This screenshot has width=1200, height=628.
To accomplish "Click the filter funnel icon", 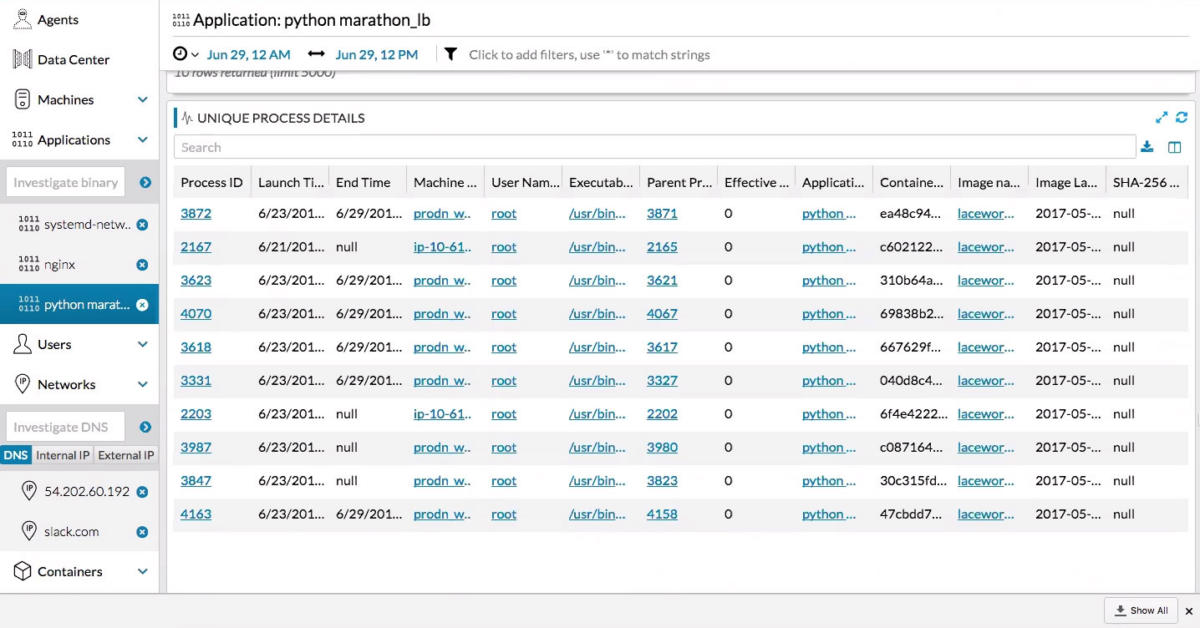I will (451, 54).
